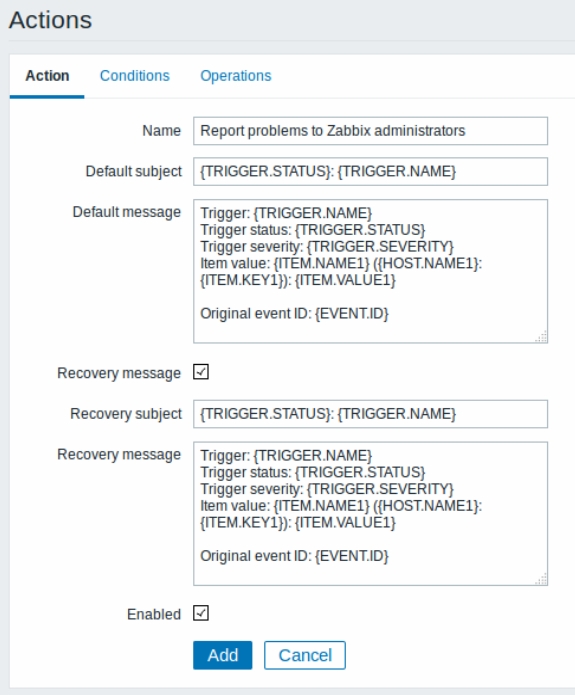Grab the Recovery message resize handle
This screenshot has height=695, width=575.
point(541,579)
